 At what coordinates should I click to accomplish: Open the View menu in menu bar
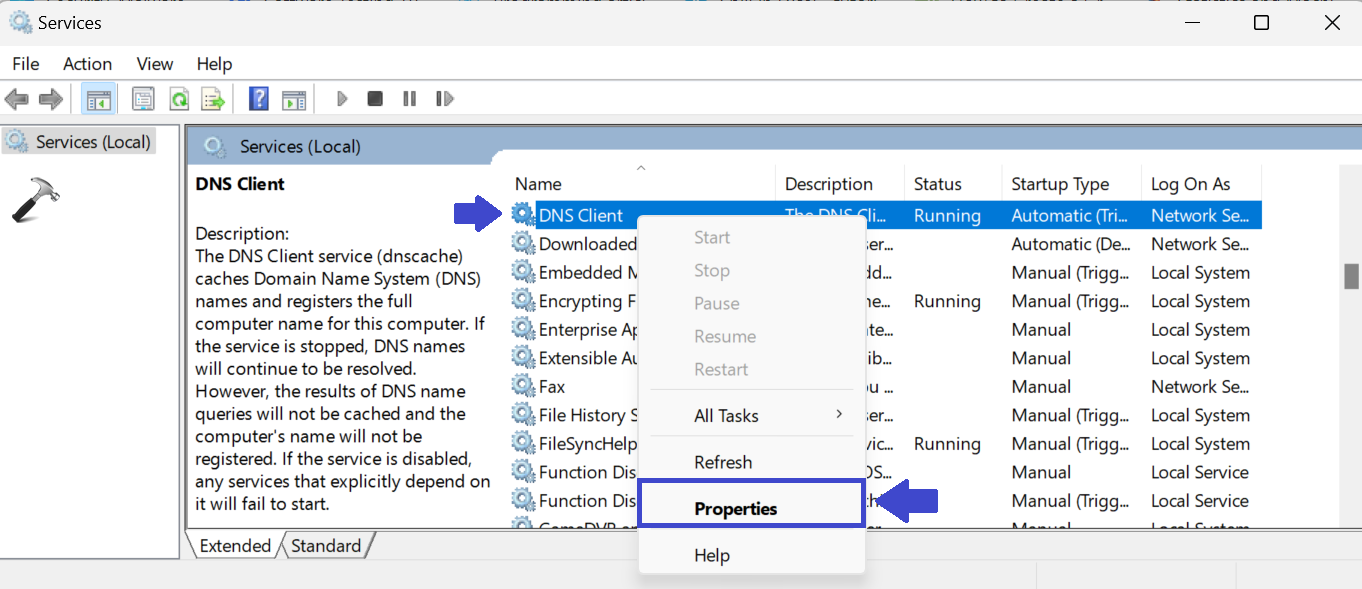155,64
